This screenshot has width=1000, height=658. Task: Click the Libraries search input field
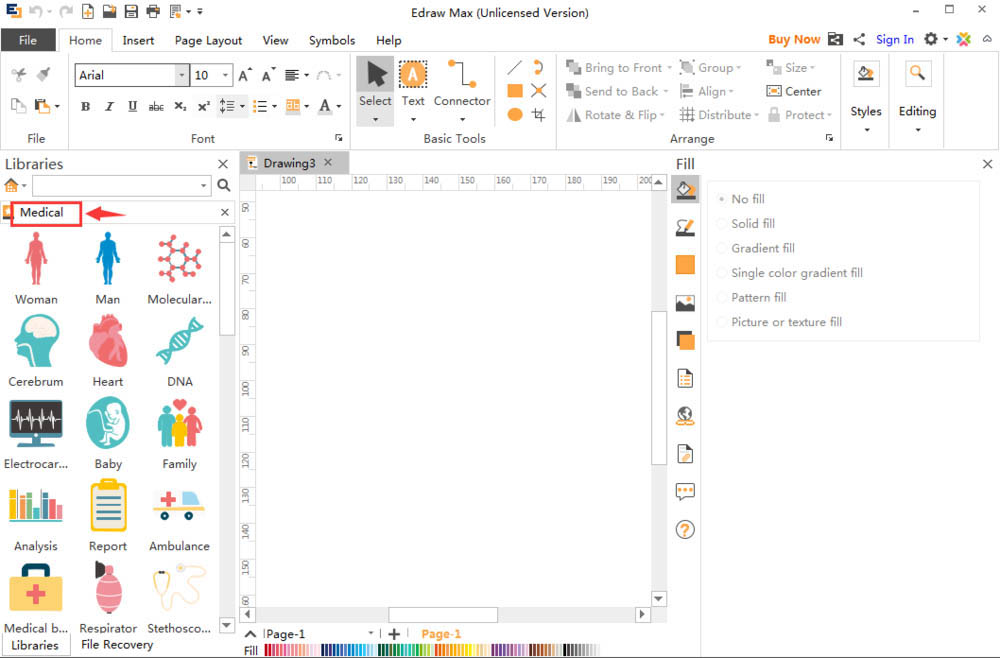tap(114, 186)
